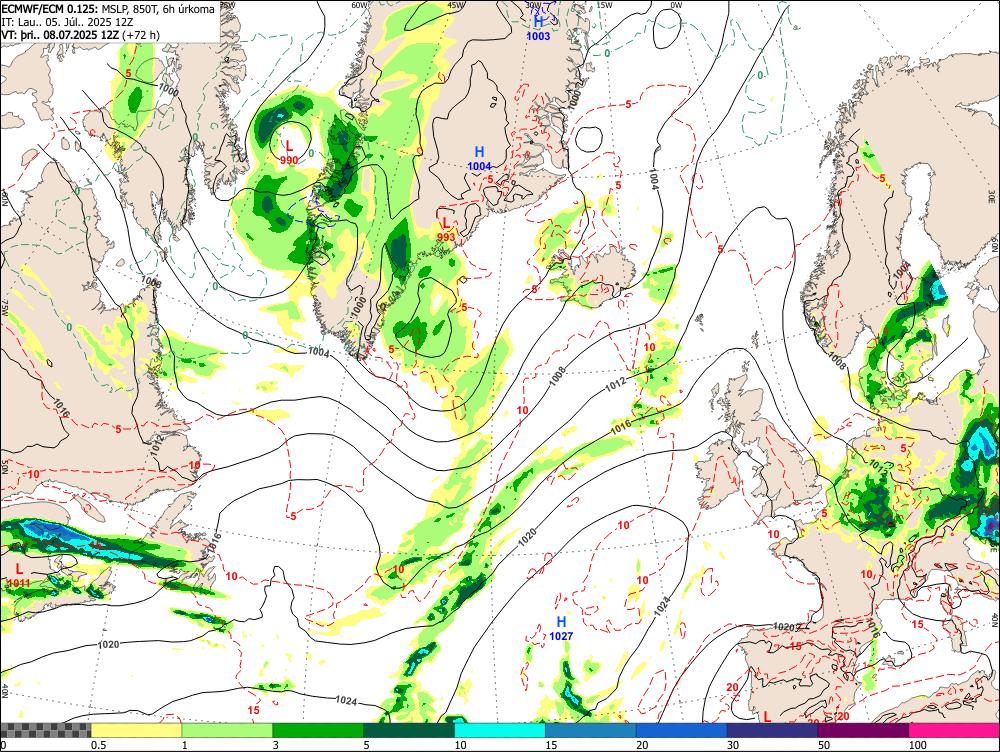This screenshot has width=1000, height=752.
Task: Click the high pressure label 'H 1004' over Greenland
Action: click(x=480, y=159)
